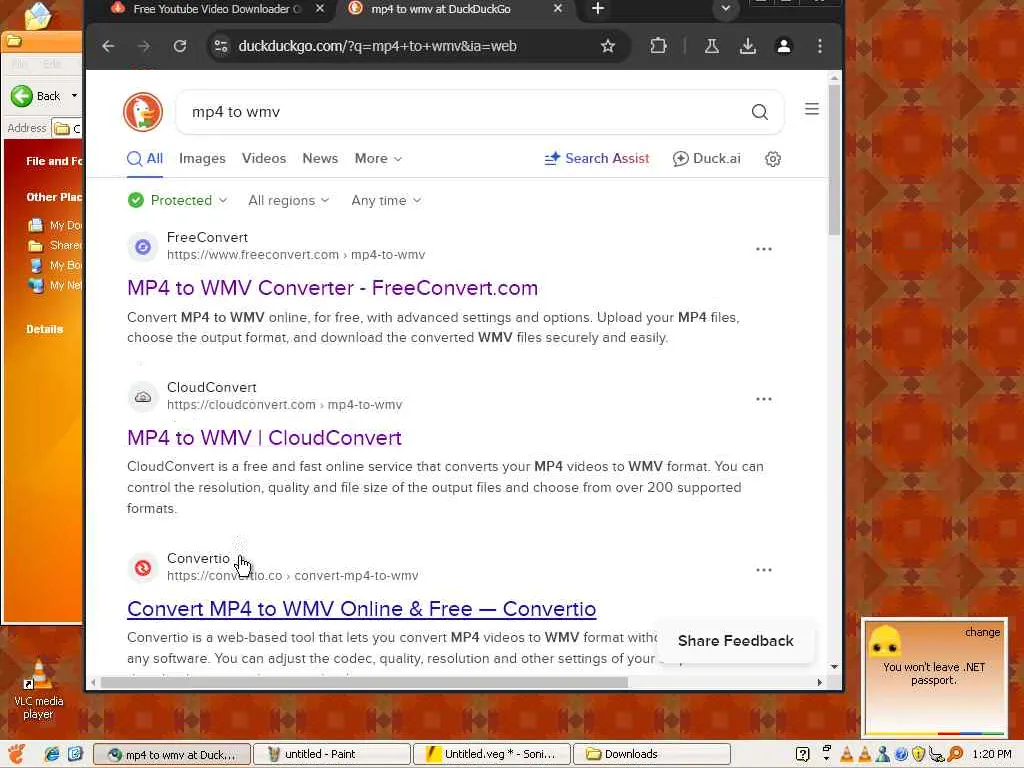Open Search Assist
The image size is (1024, 768).
tap(597, 159)
